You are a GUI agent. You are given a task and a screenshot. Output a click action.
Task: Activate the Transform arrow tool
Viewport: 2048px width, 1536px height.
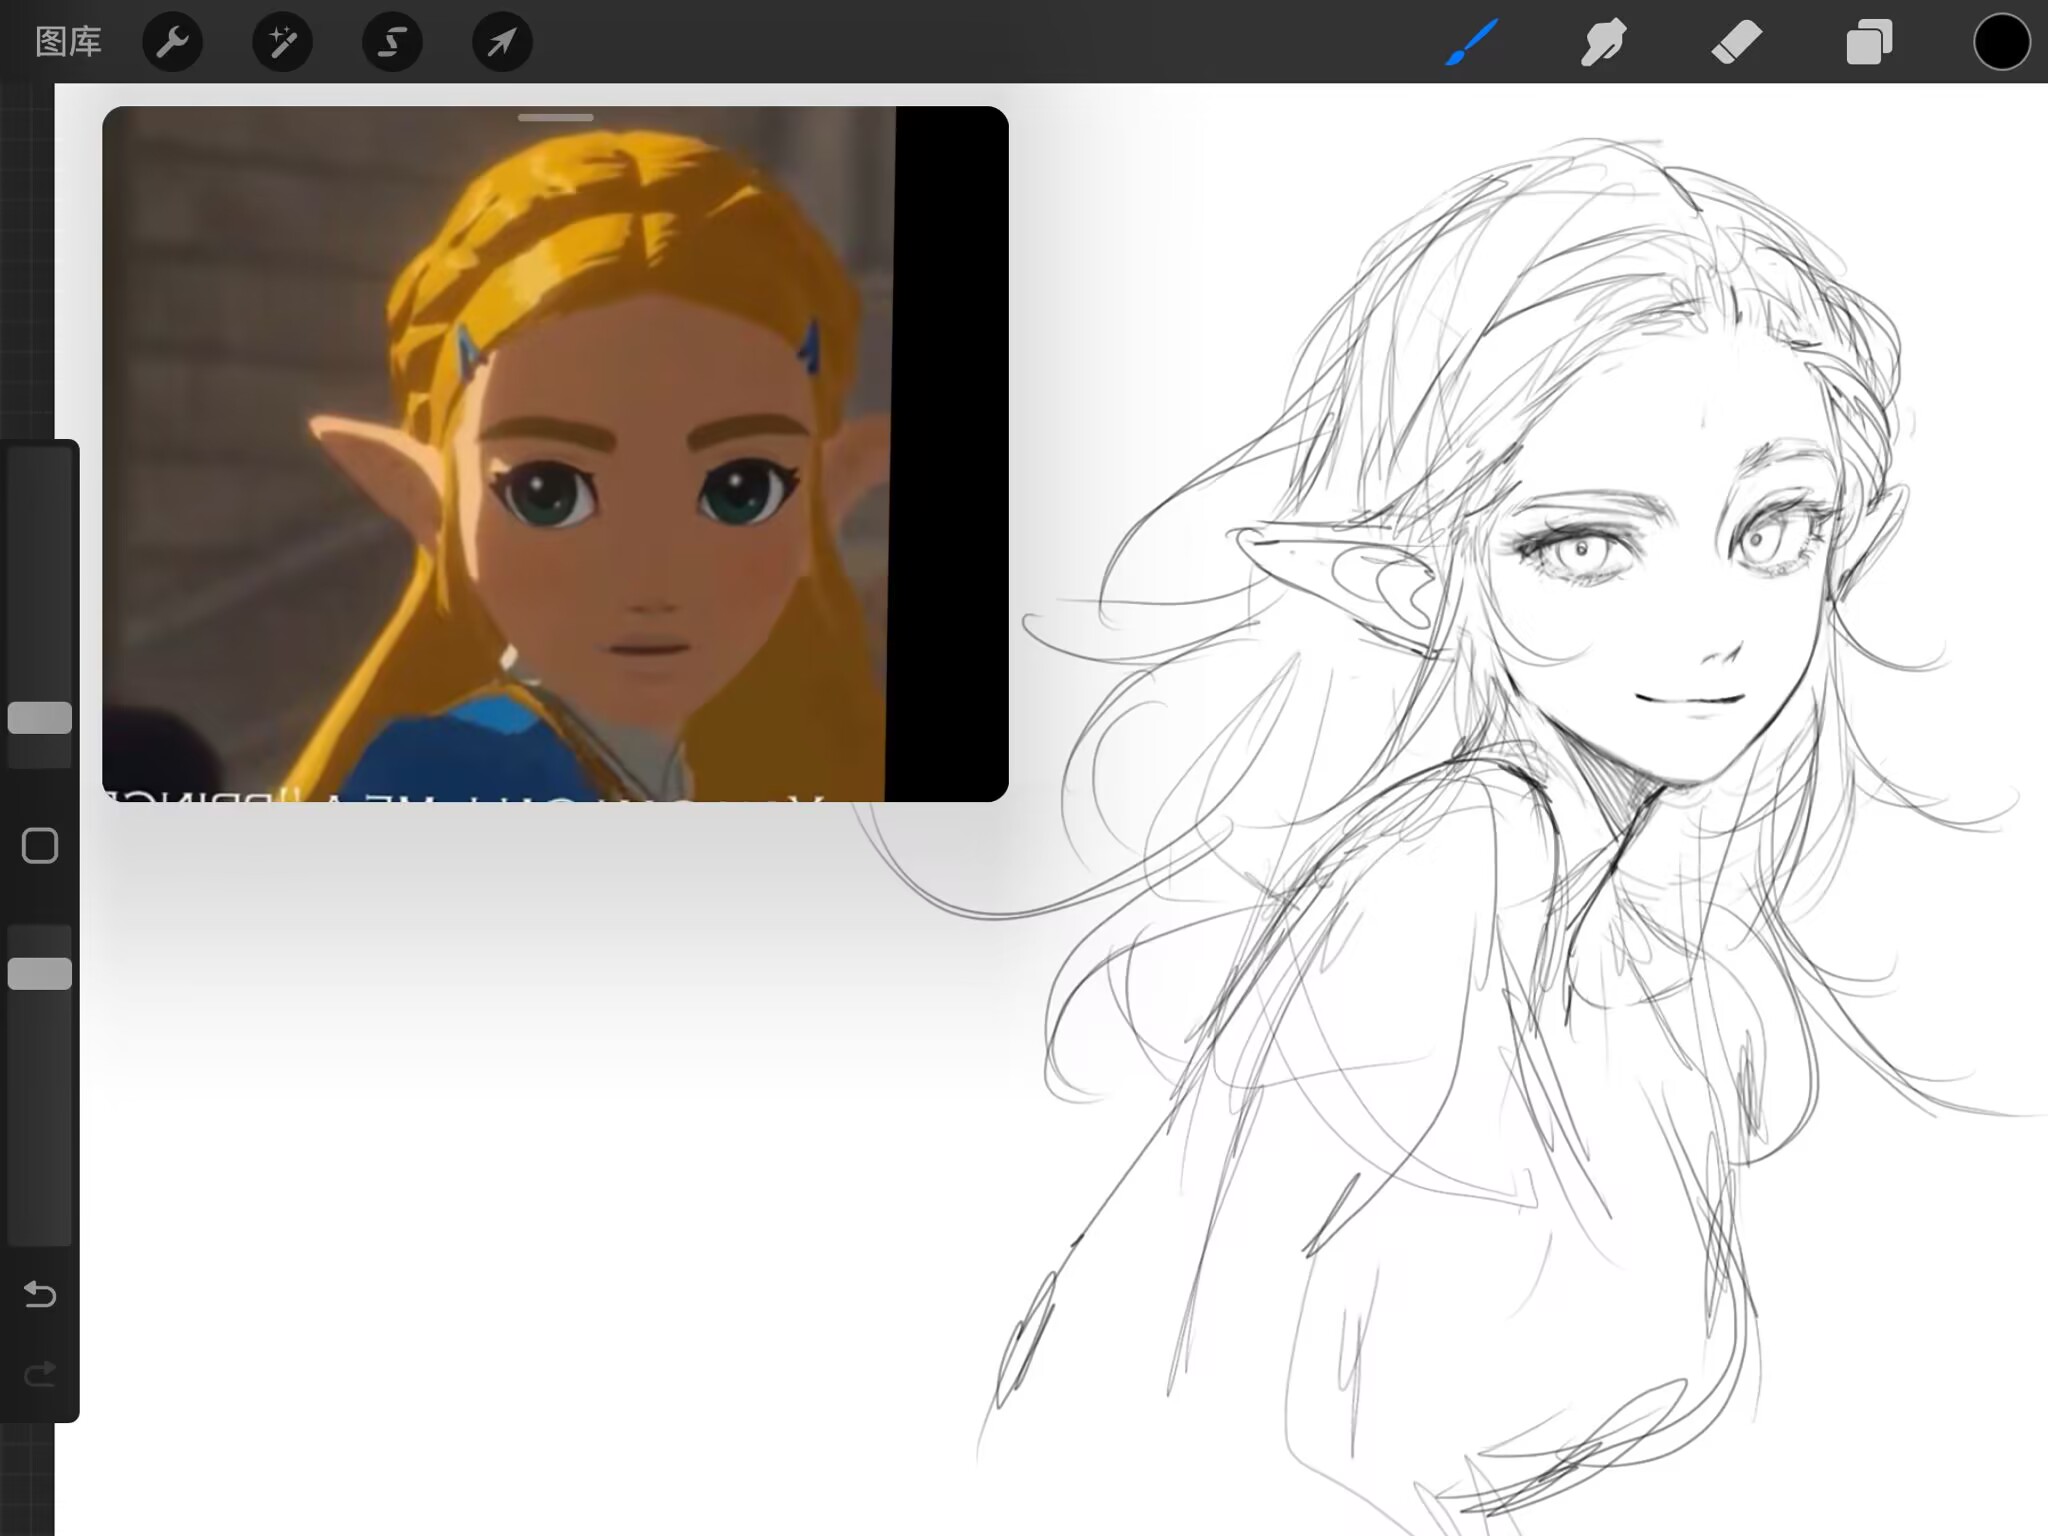[502, 42]
